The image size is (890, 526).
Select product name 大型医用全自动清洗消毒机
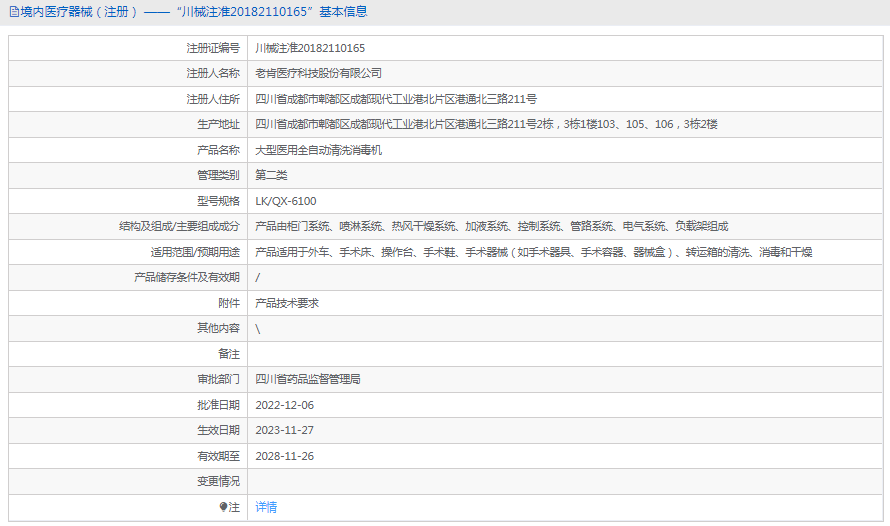click(318, 150)
